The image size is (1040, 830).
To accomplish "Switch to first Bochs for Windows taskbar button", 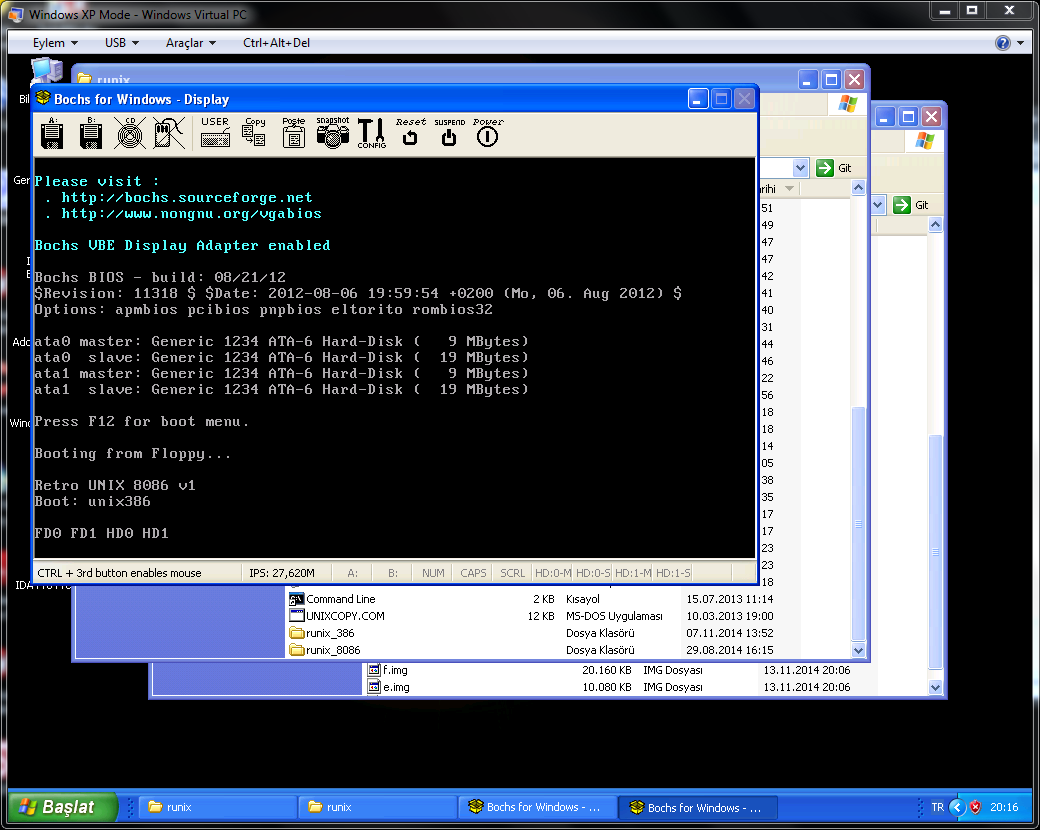I will tap(537, 807).
